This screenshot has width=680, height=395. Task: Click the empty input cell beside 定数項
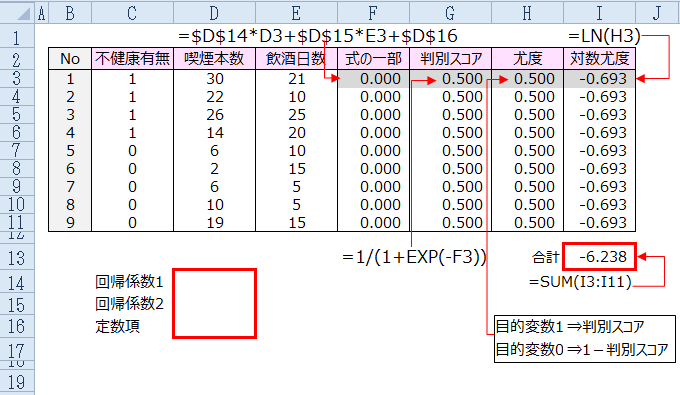tap(214, 326)
